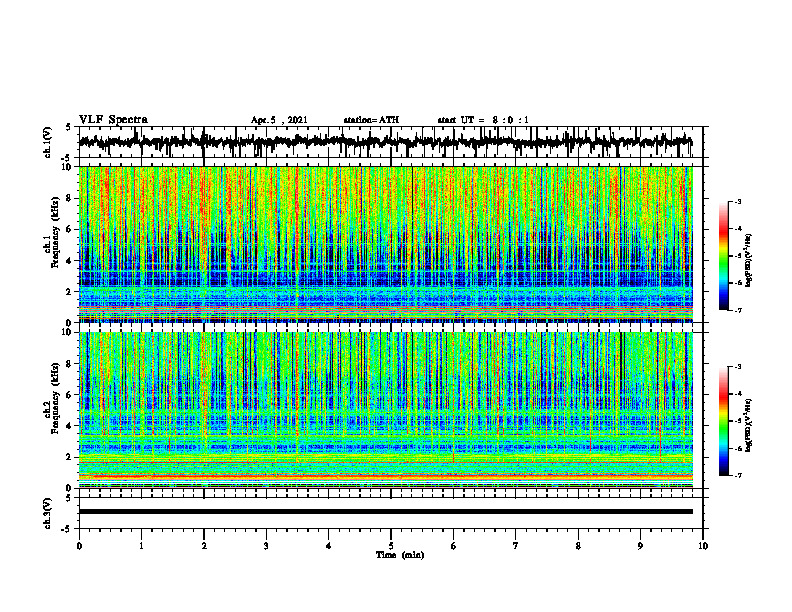This screenshot has height=612, width=792.
Task: Click the "1" tick on the time axis
Action: tap(141, 546)
